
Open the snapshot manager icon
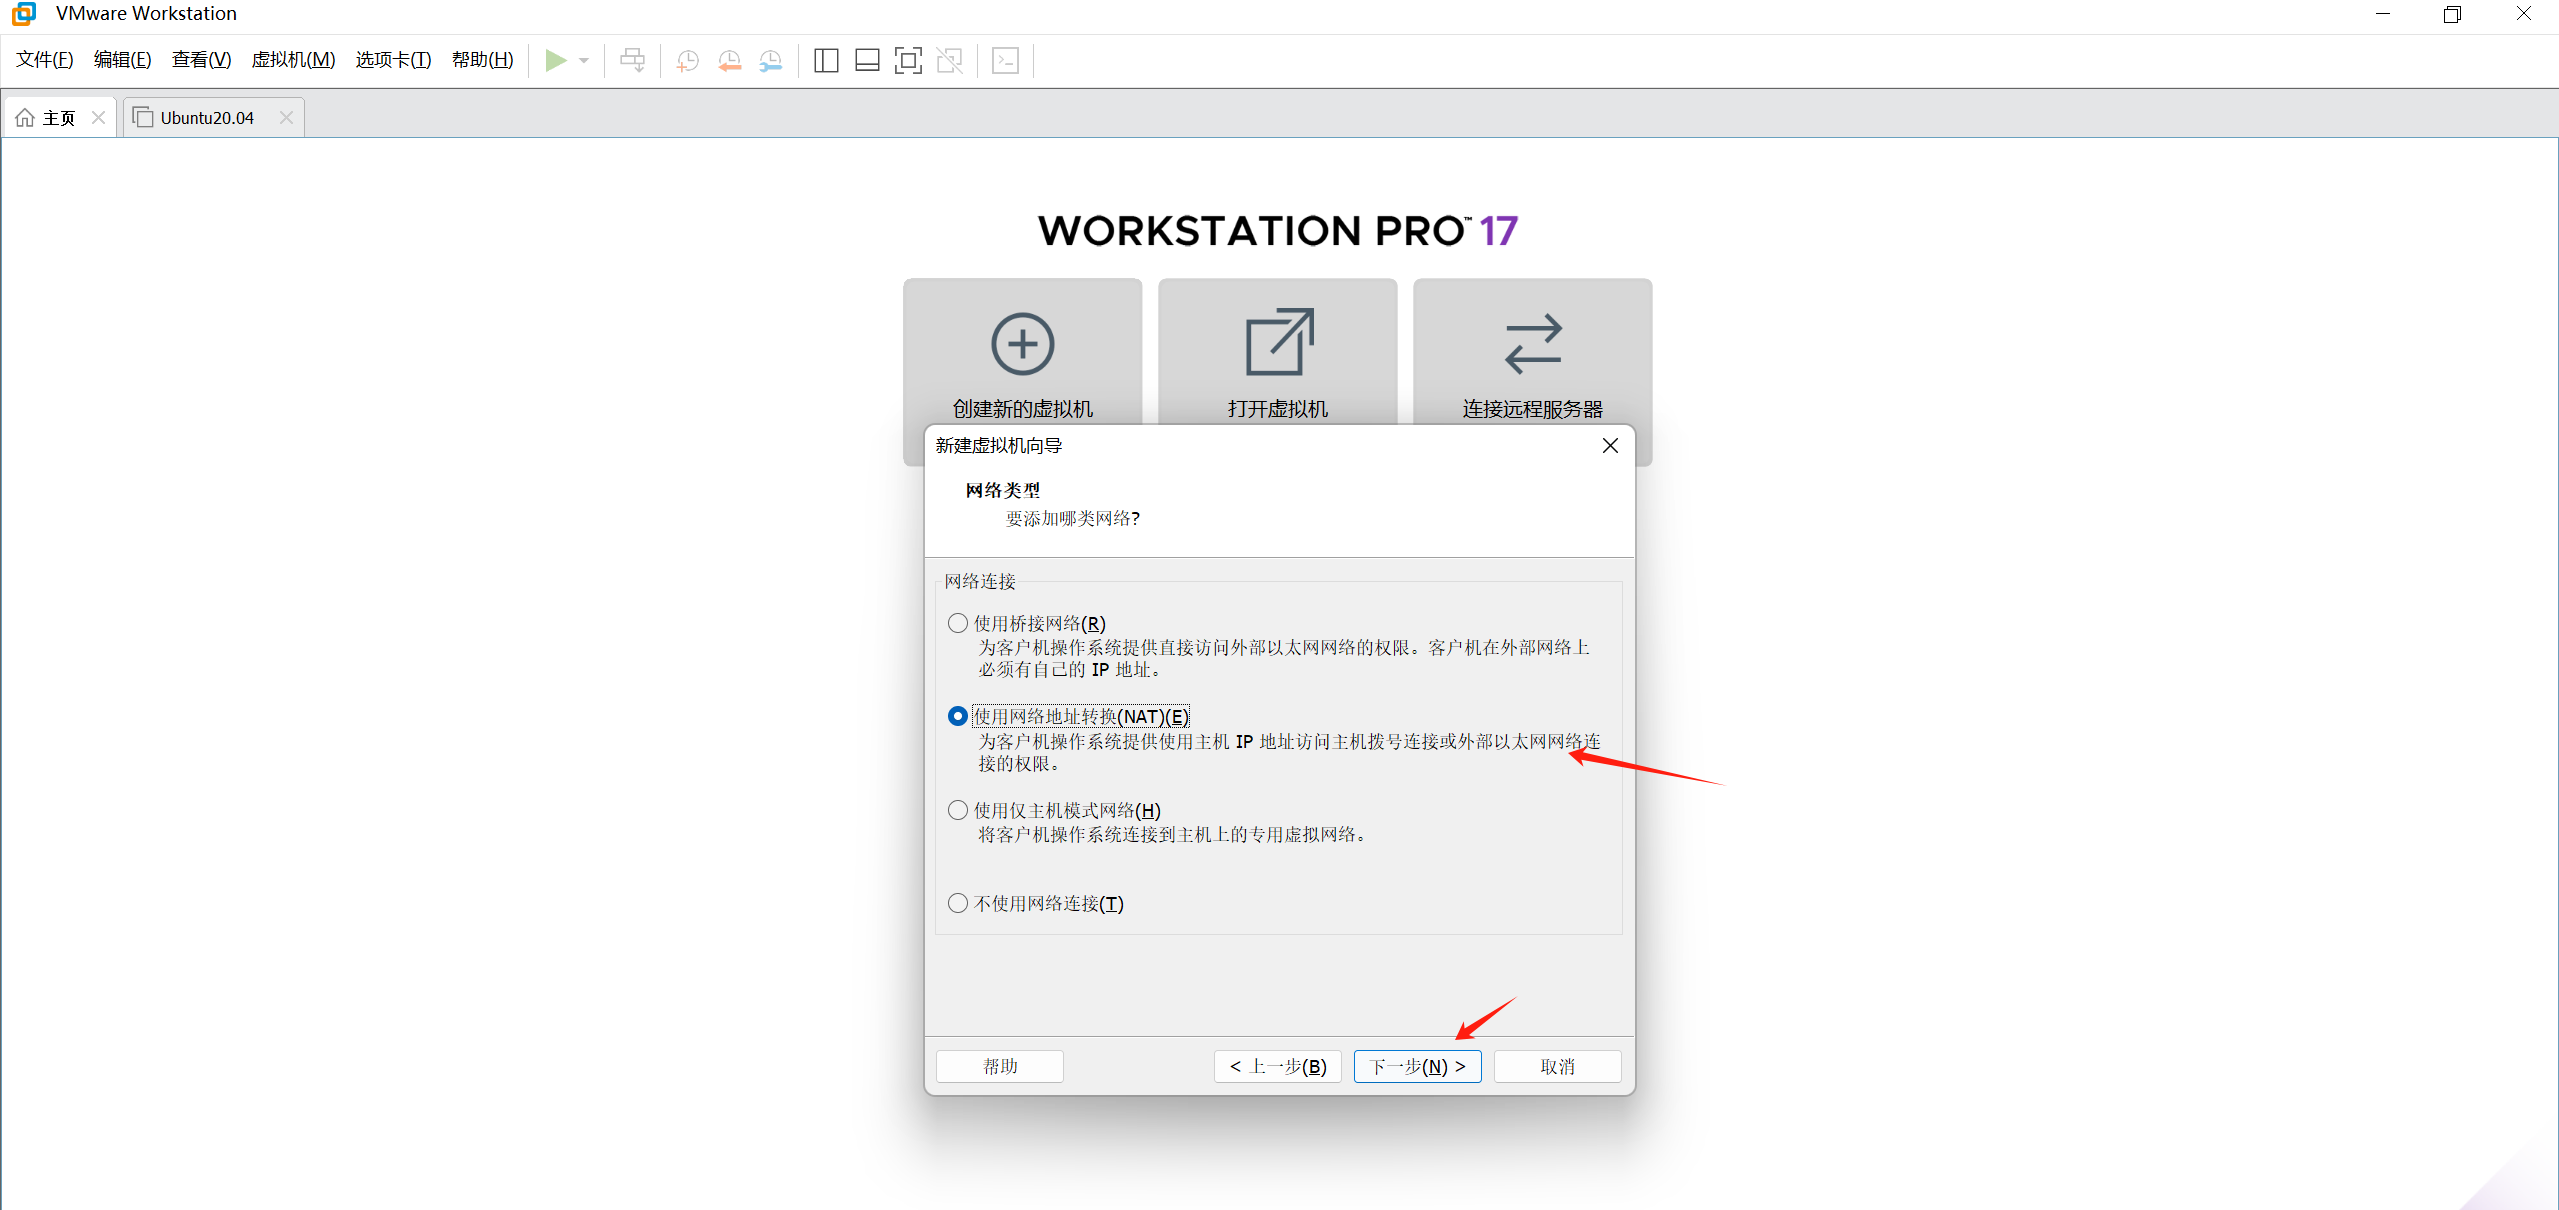770,61
